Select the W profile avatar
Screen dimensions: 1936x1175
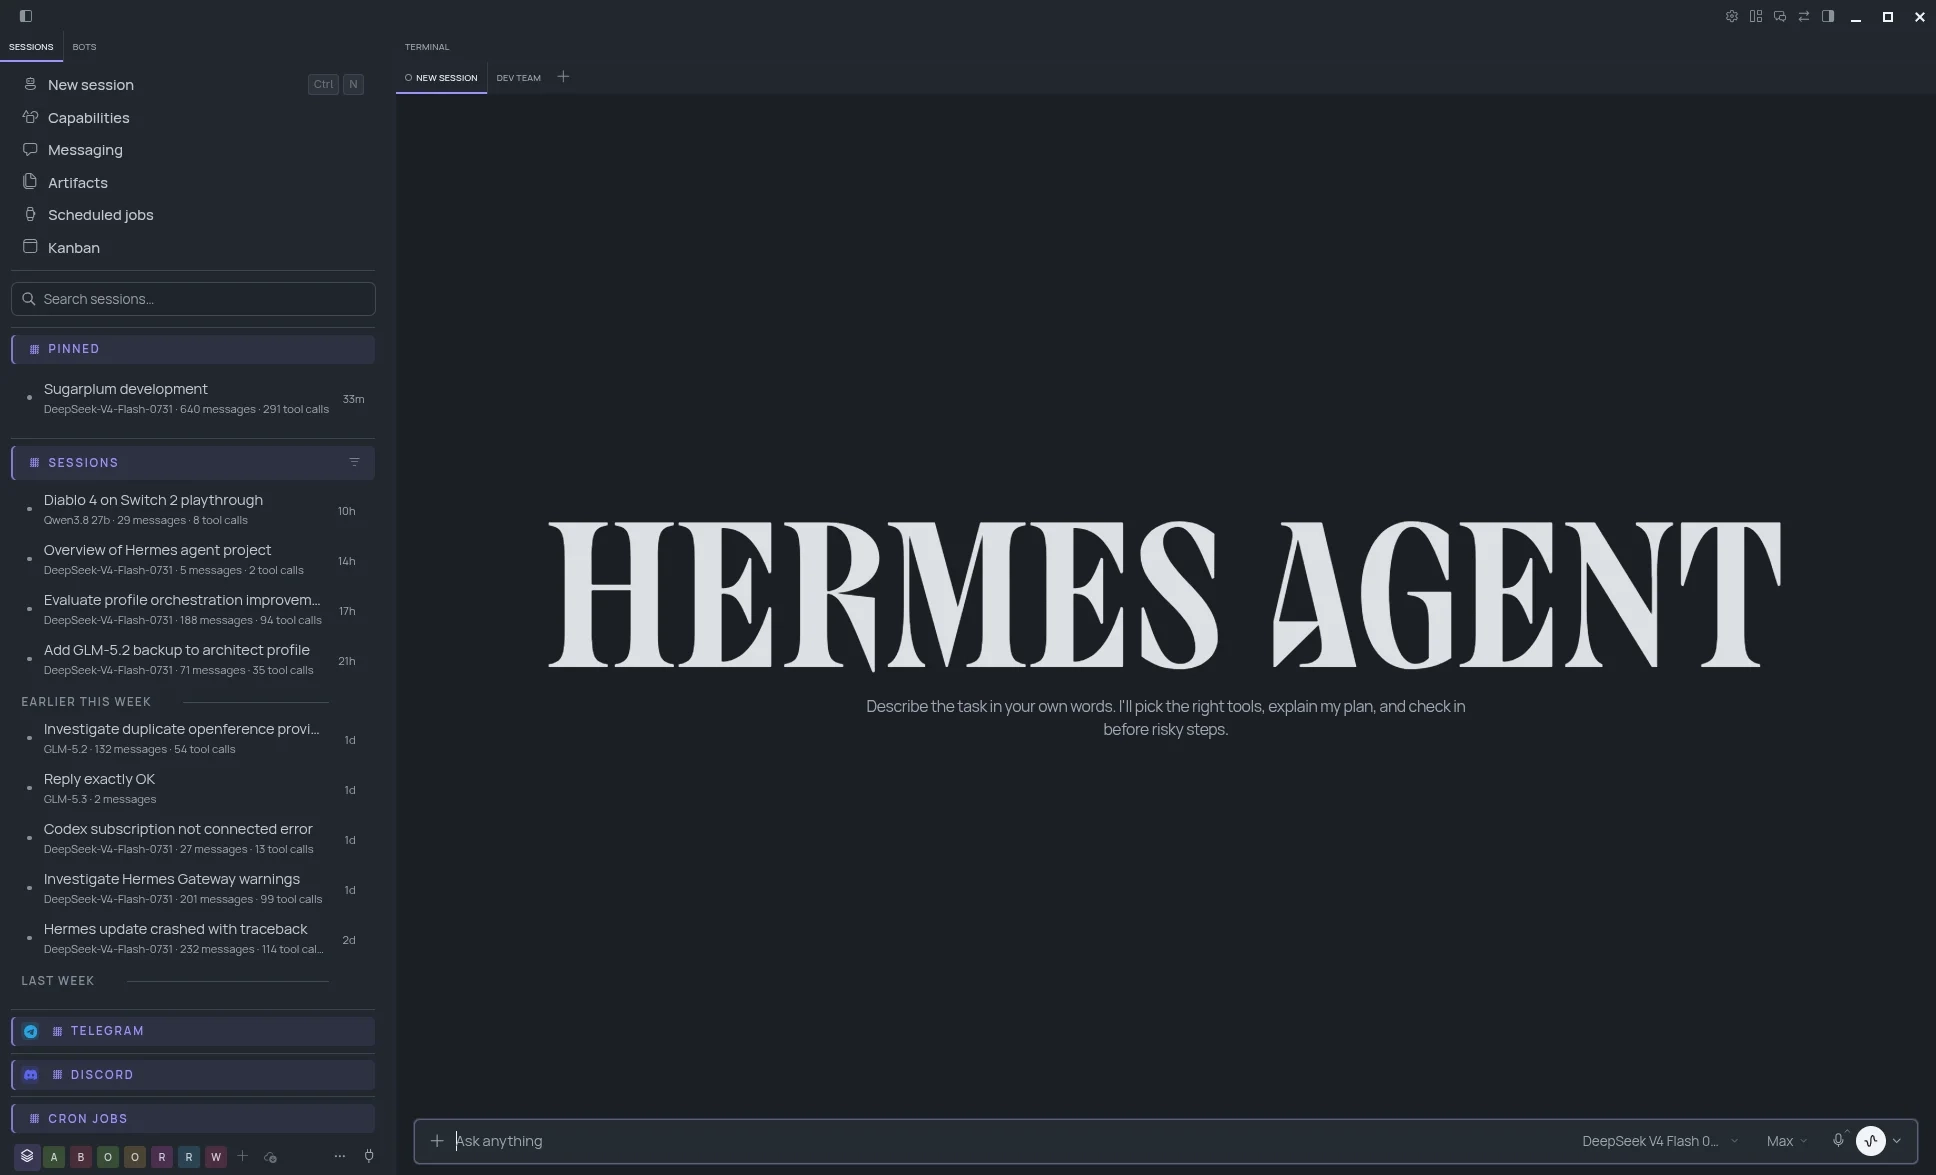(216, 1157)
